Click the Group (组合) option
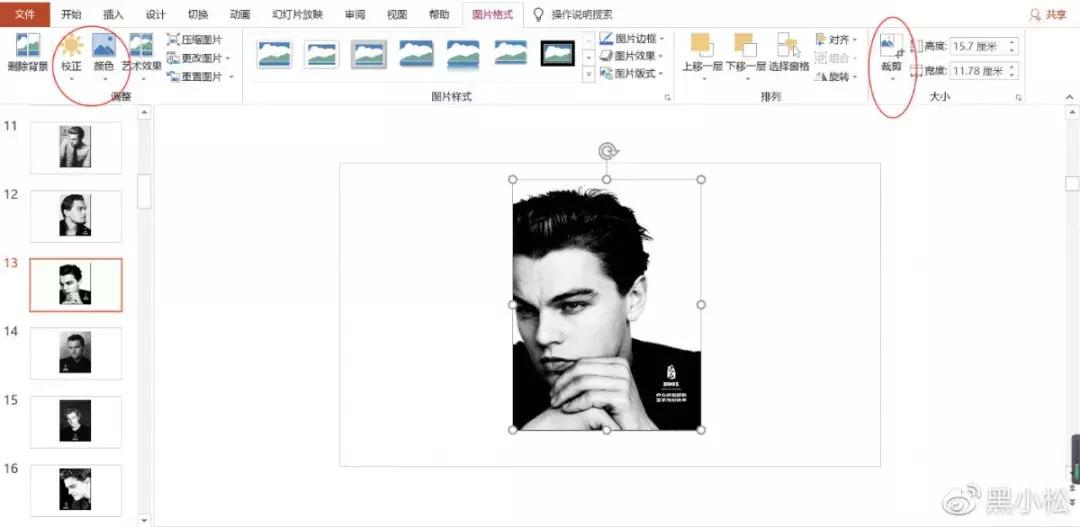Image resolution: width=1080 pixels, height=527 pixels. [x=836, y=59]
